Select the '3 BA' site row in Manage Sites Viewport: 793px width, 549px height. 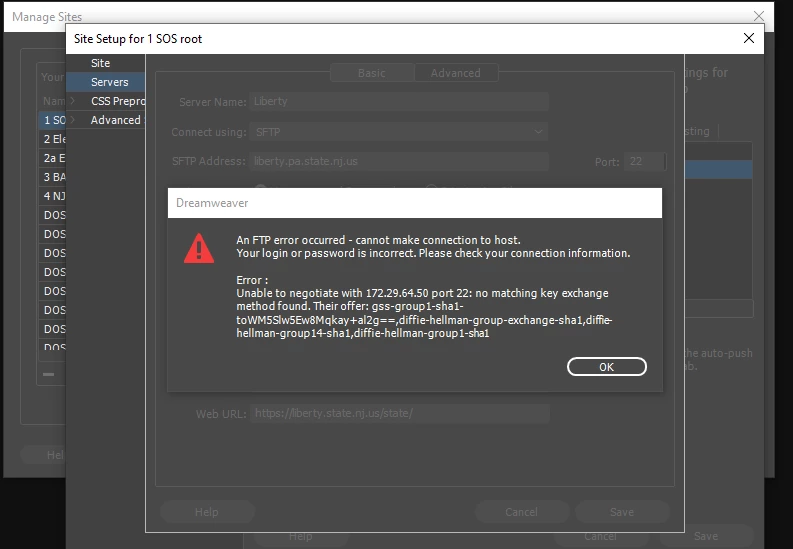(x=53, y=177)
